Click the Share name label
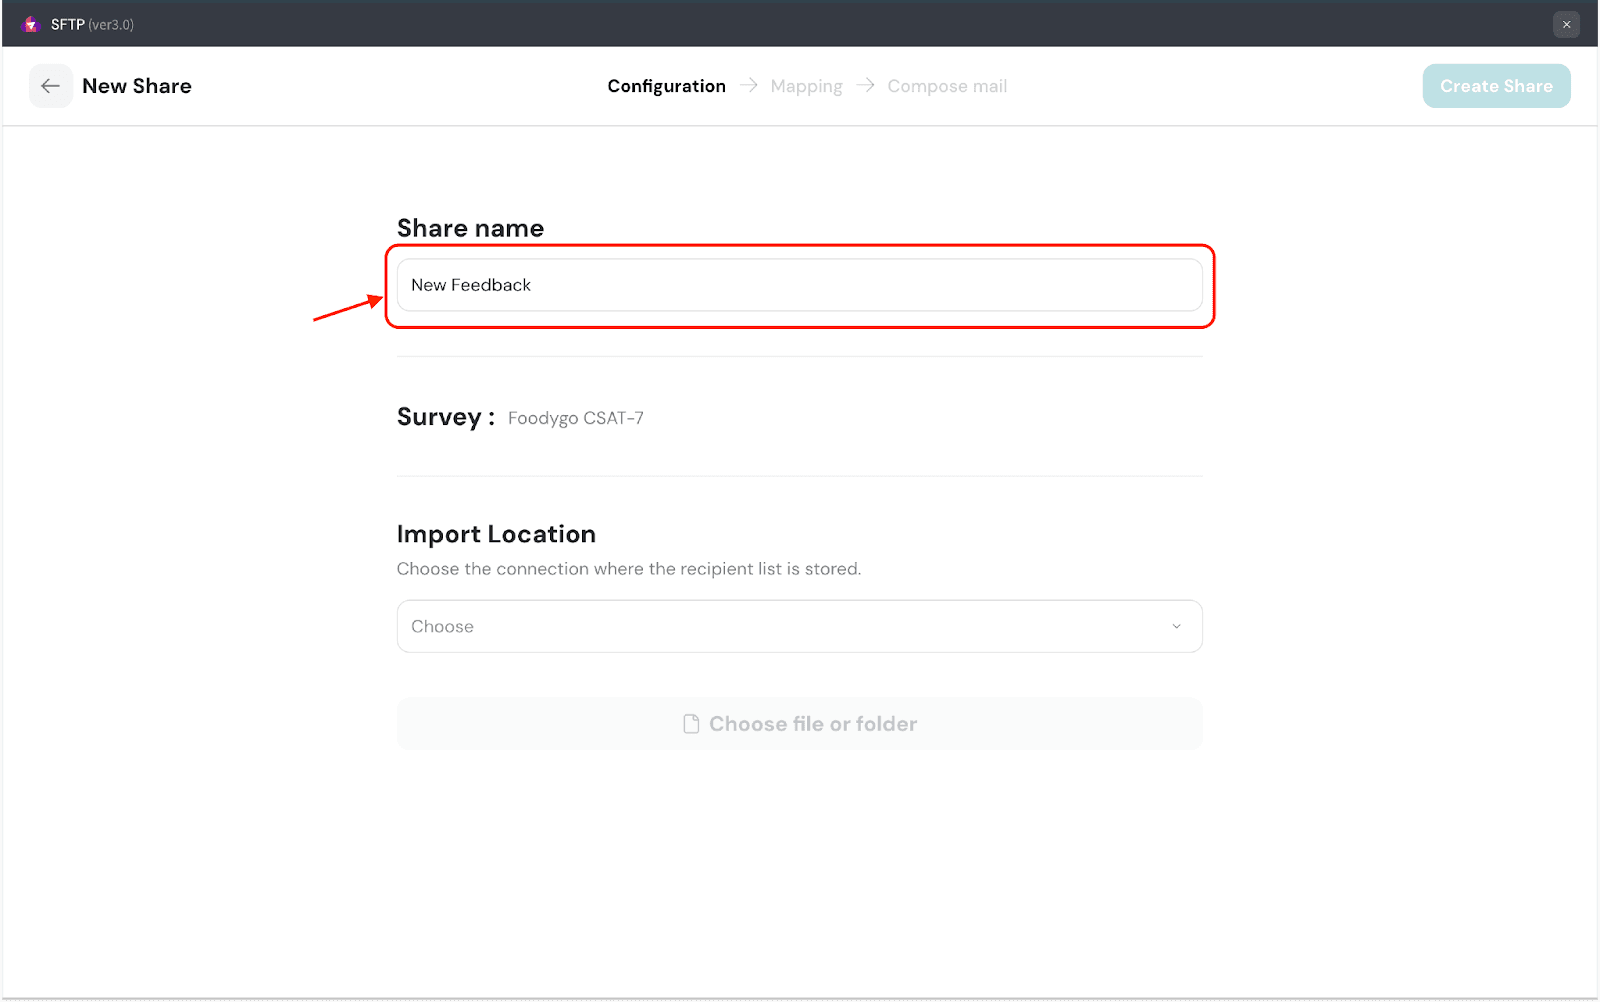This screenshot has width=1600, height=1002. (x=470, y=228)
